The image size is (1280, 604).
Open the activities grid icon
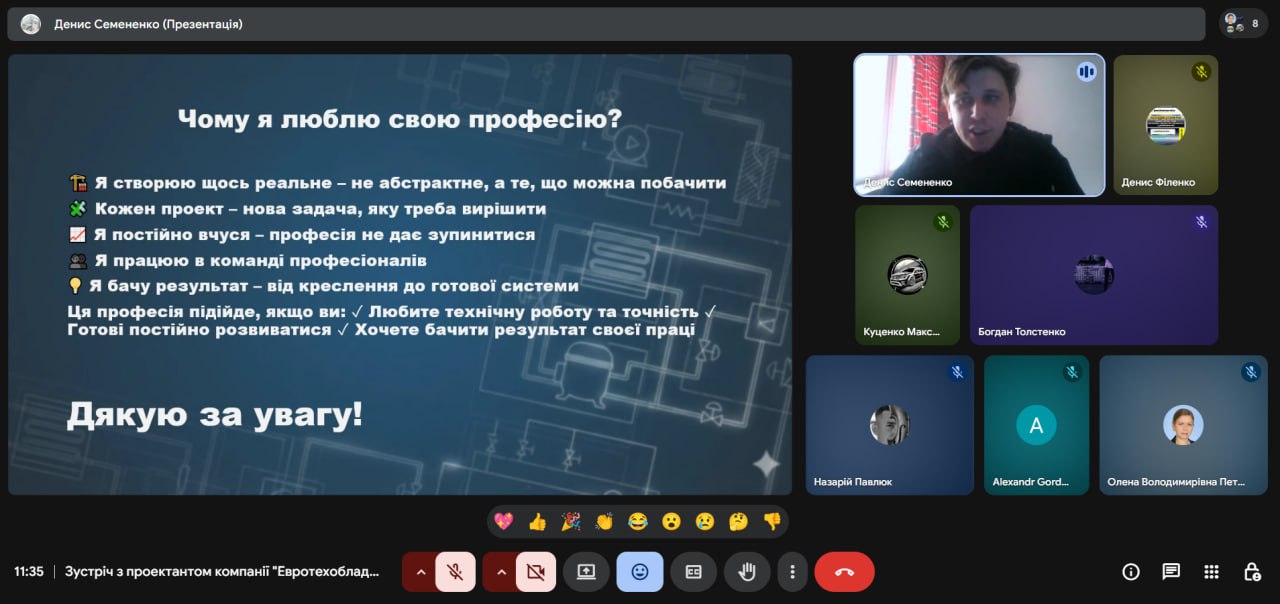1211,572
